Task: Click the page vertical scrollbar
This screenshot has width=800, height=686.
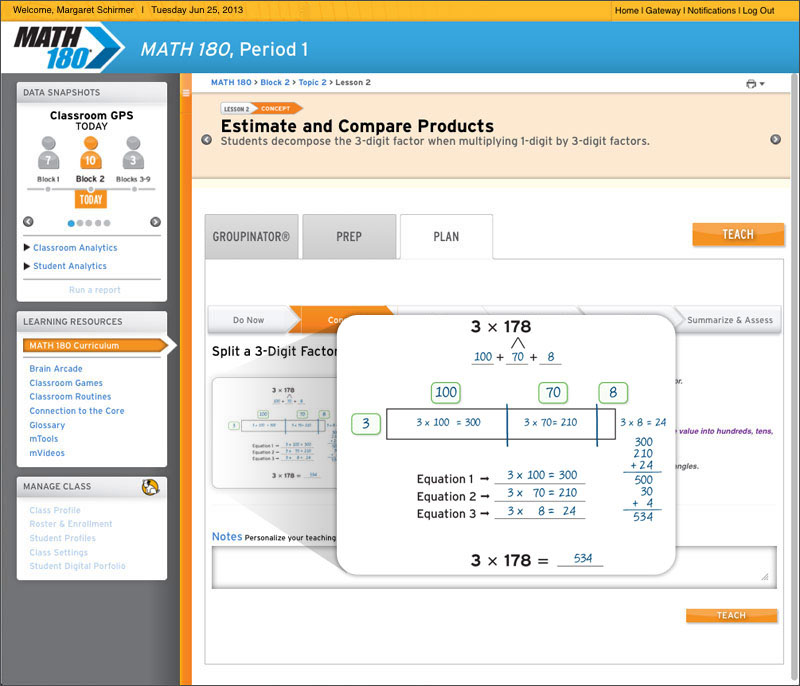Action: [x=795, y=378]
